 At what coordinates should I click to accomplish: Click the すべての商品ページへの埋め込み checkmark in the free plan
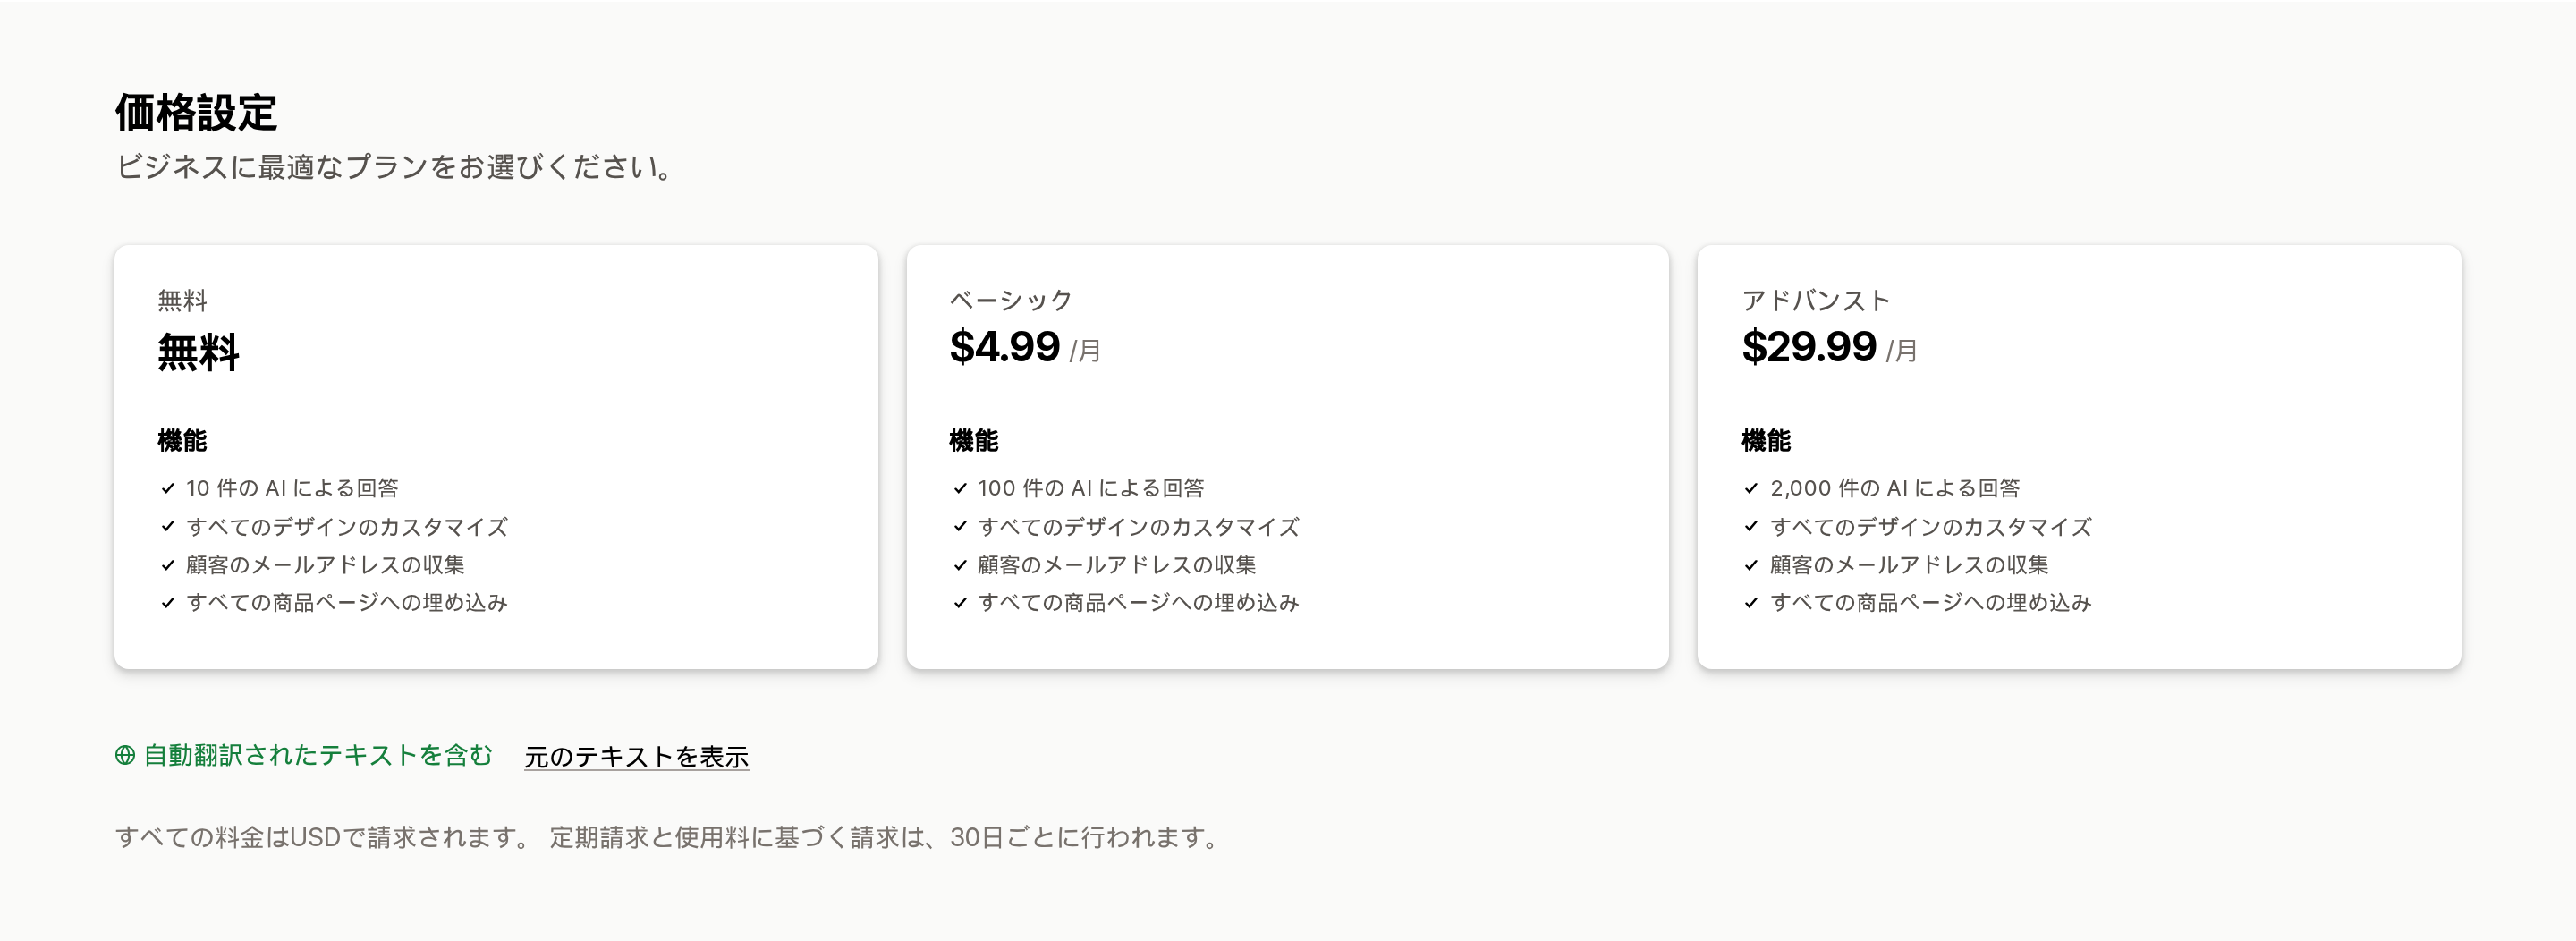[168, 602]
